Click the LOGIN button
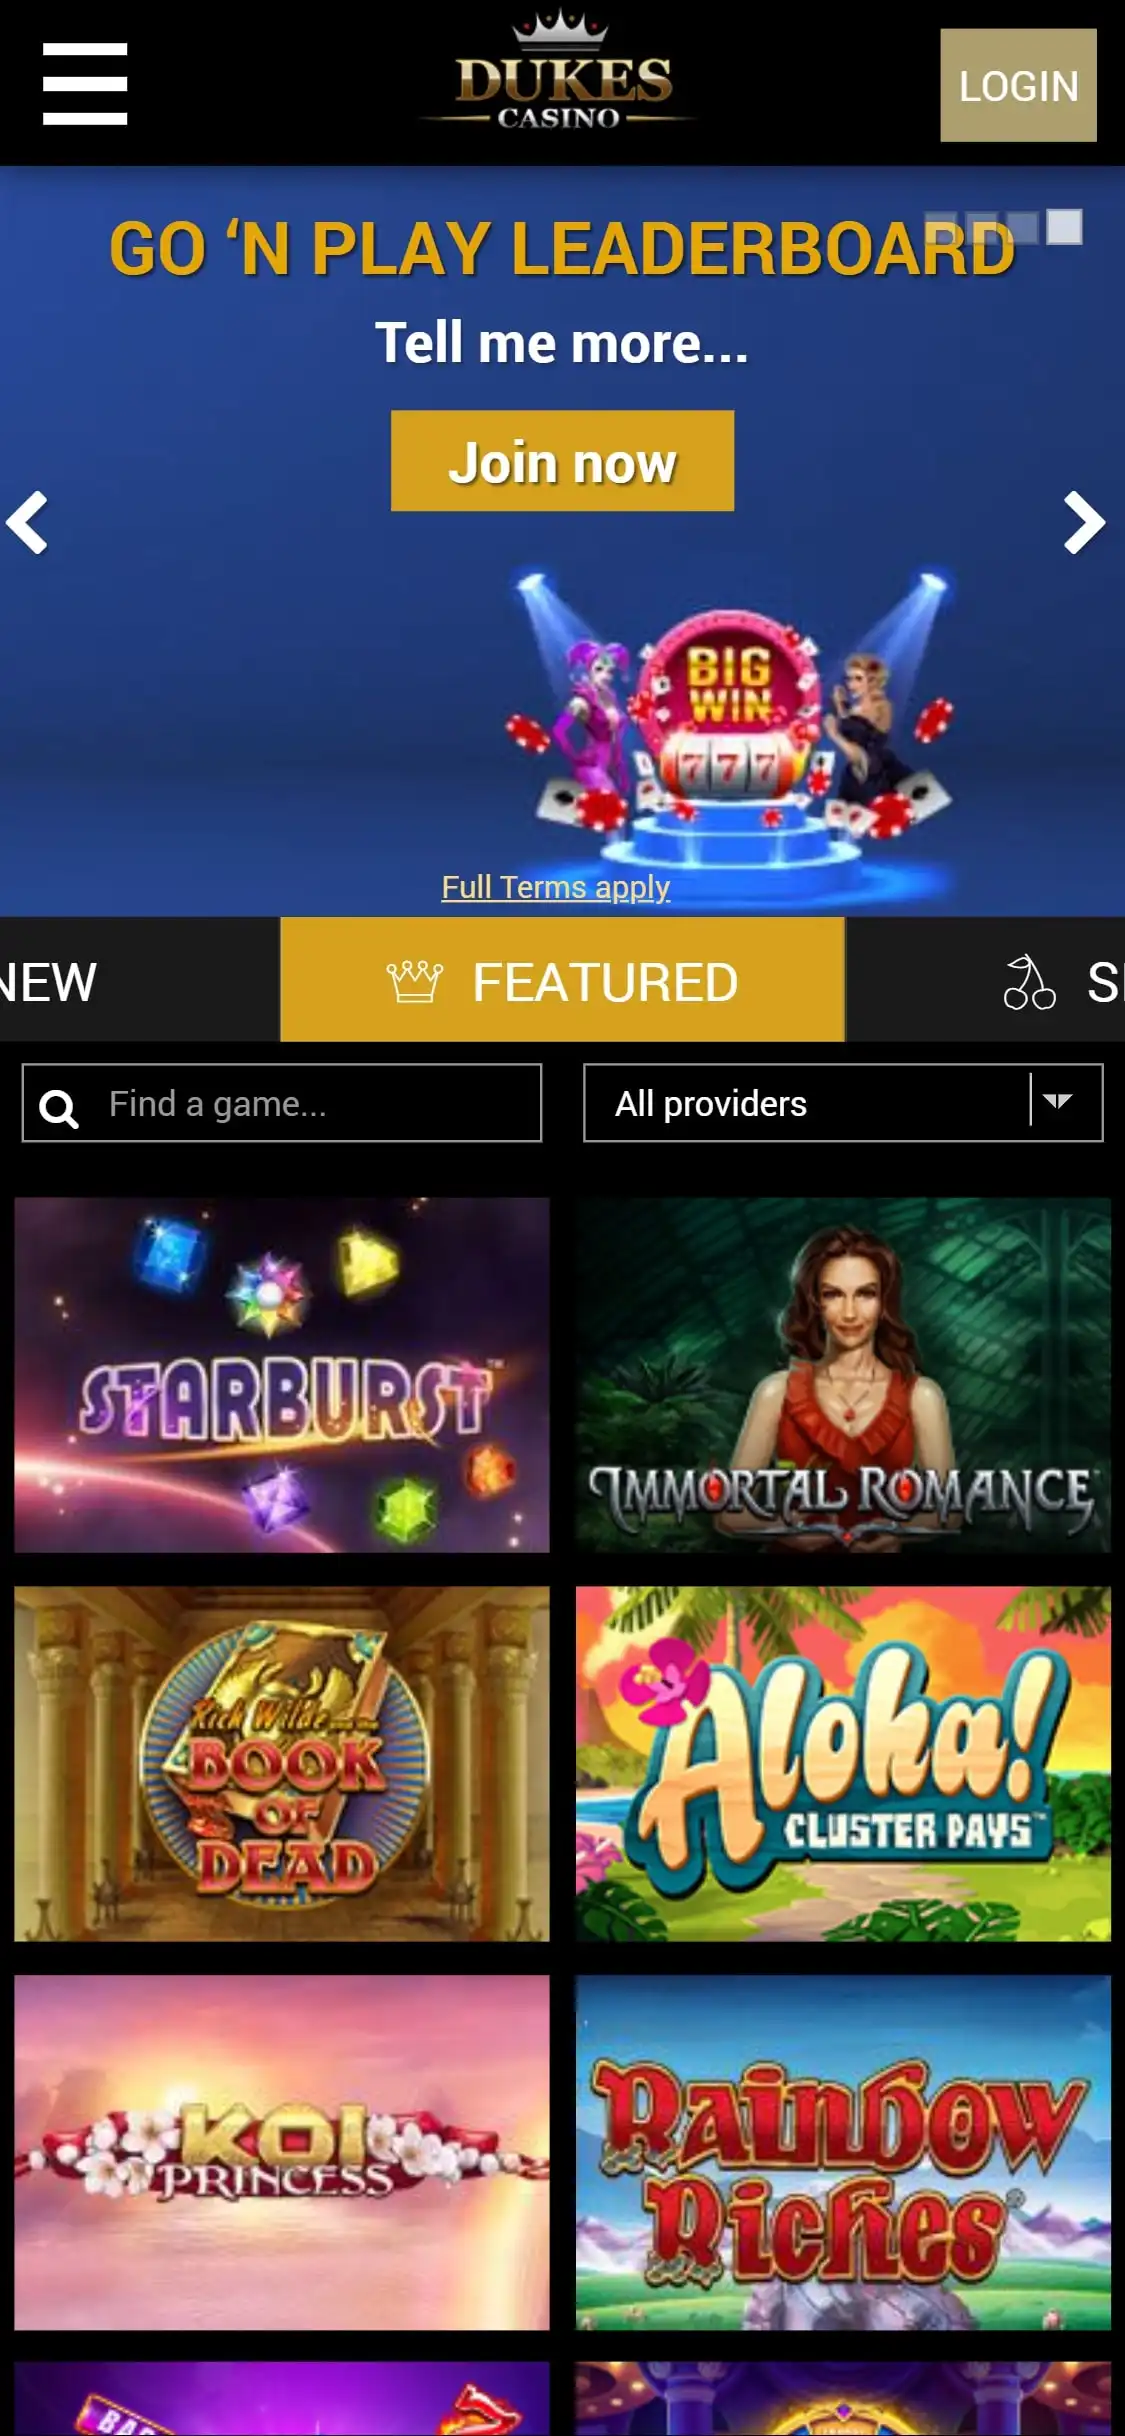The height and width of the screenshot is (2436, 1125). tap(1018, 85)
